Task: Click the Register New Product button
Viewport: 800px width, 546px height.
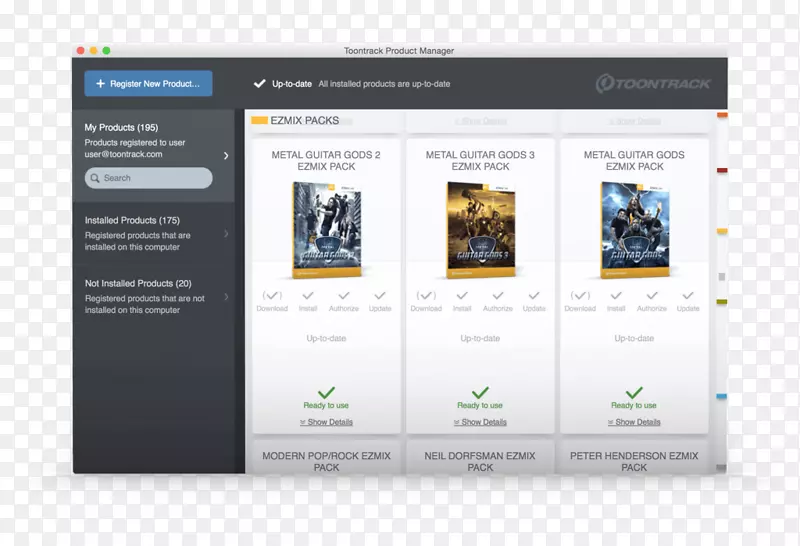Action: pyautogui.click(x=148, y=84)
